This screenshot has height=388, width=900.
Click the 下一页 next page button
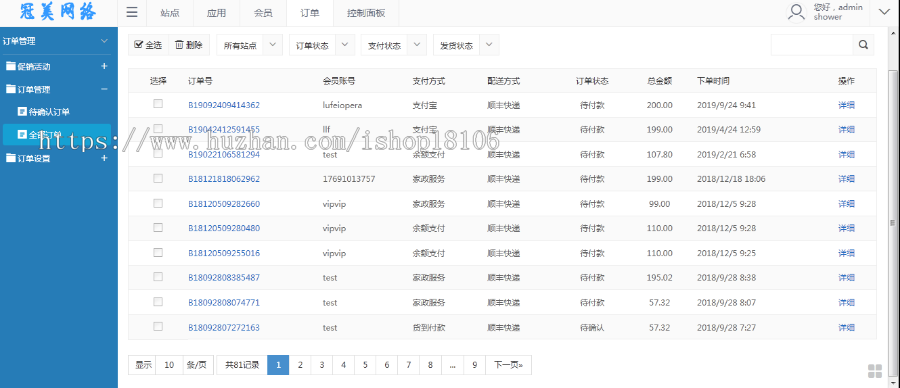pyautogui.click(x=509, y=364)
